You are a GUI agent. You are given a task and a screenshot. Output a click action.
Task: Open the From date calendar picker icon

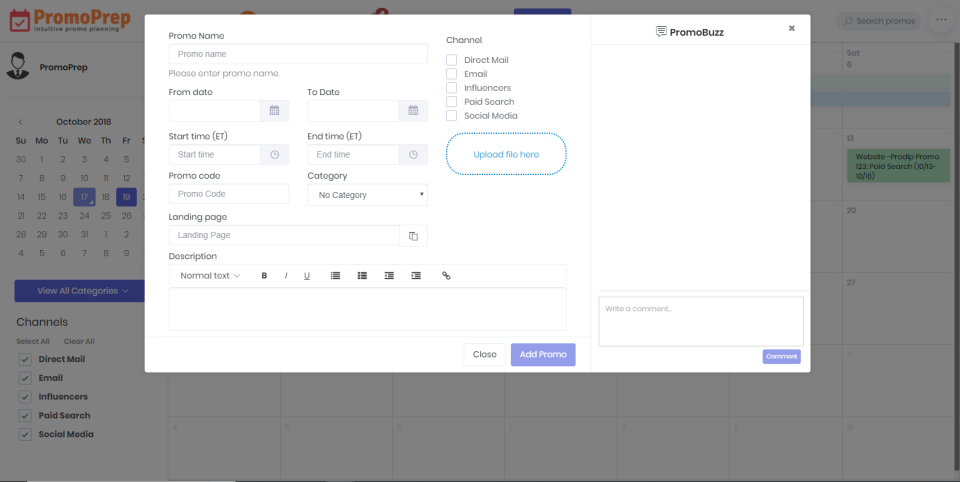[x=274, y=111]
